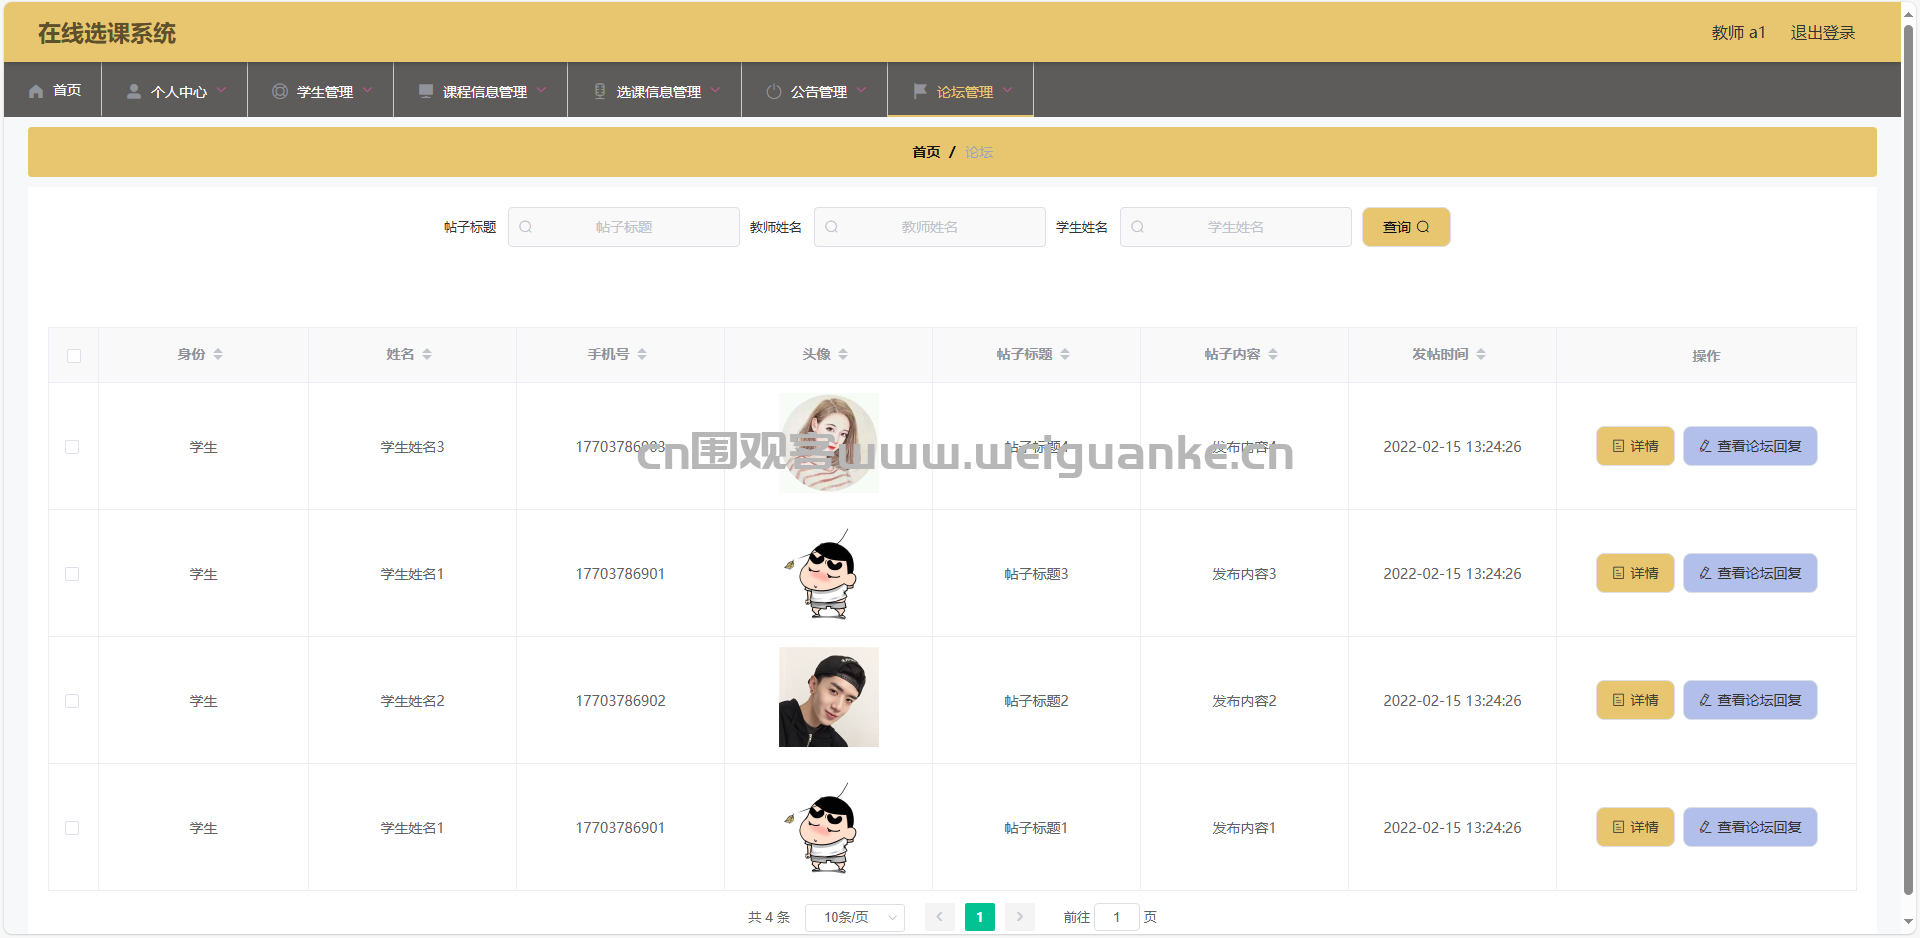1920x938 pixels.
Task: Check the row with 帖子标题2
Action: click(x=72, y=701)
